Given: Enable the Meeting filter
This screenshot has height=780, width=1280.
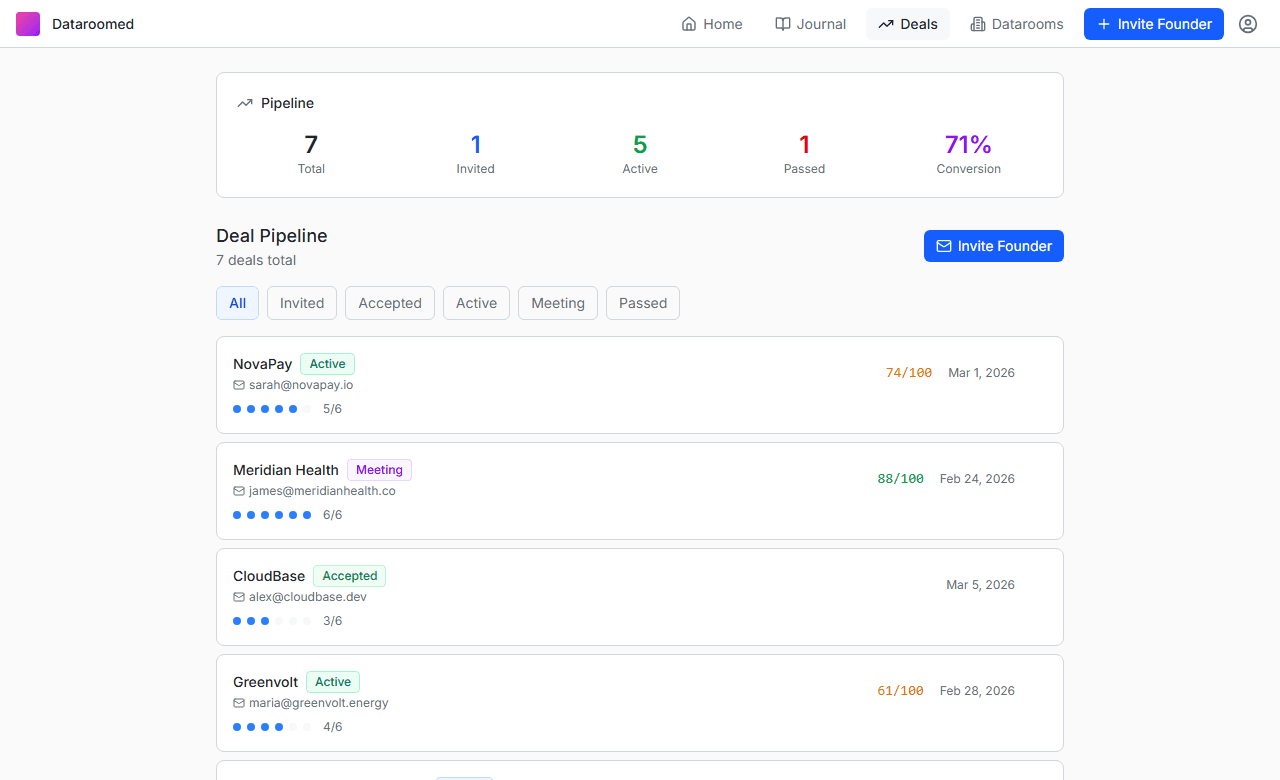Looking at the screenshot, I should (557, 303).
